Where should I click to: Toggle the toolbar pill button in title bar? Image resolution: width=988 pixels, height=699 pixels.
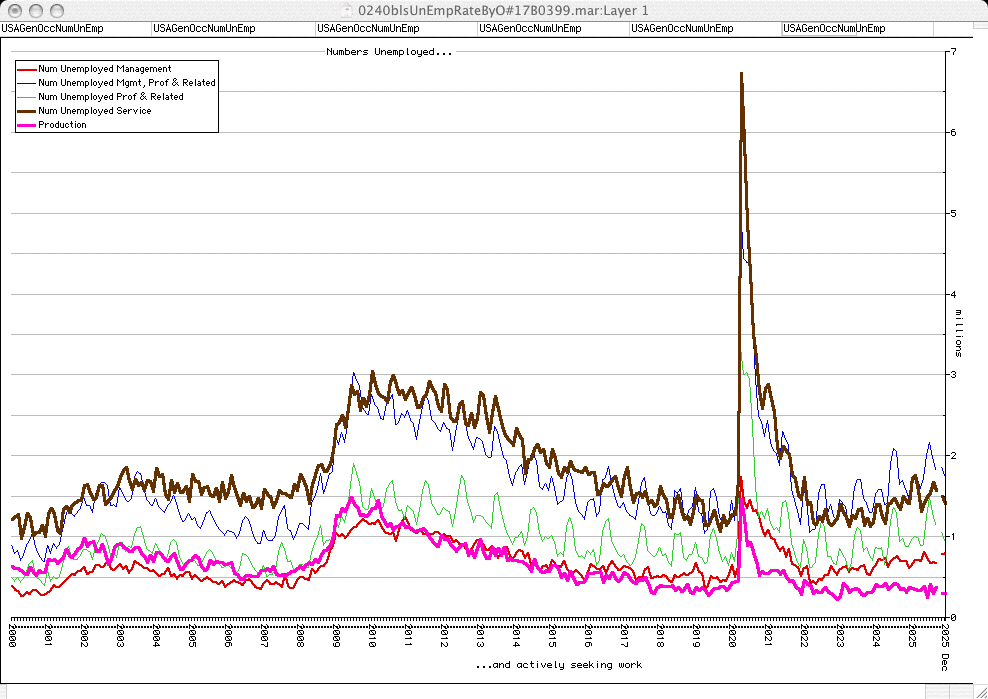point(968,9)
